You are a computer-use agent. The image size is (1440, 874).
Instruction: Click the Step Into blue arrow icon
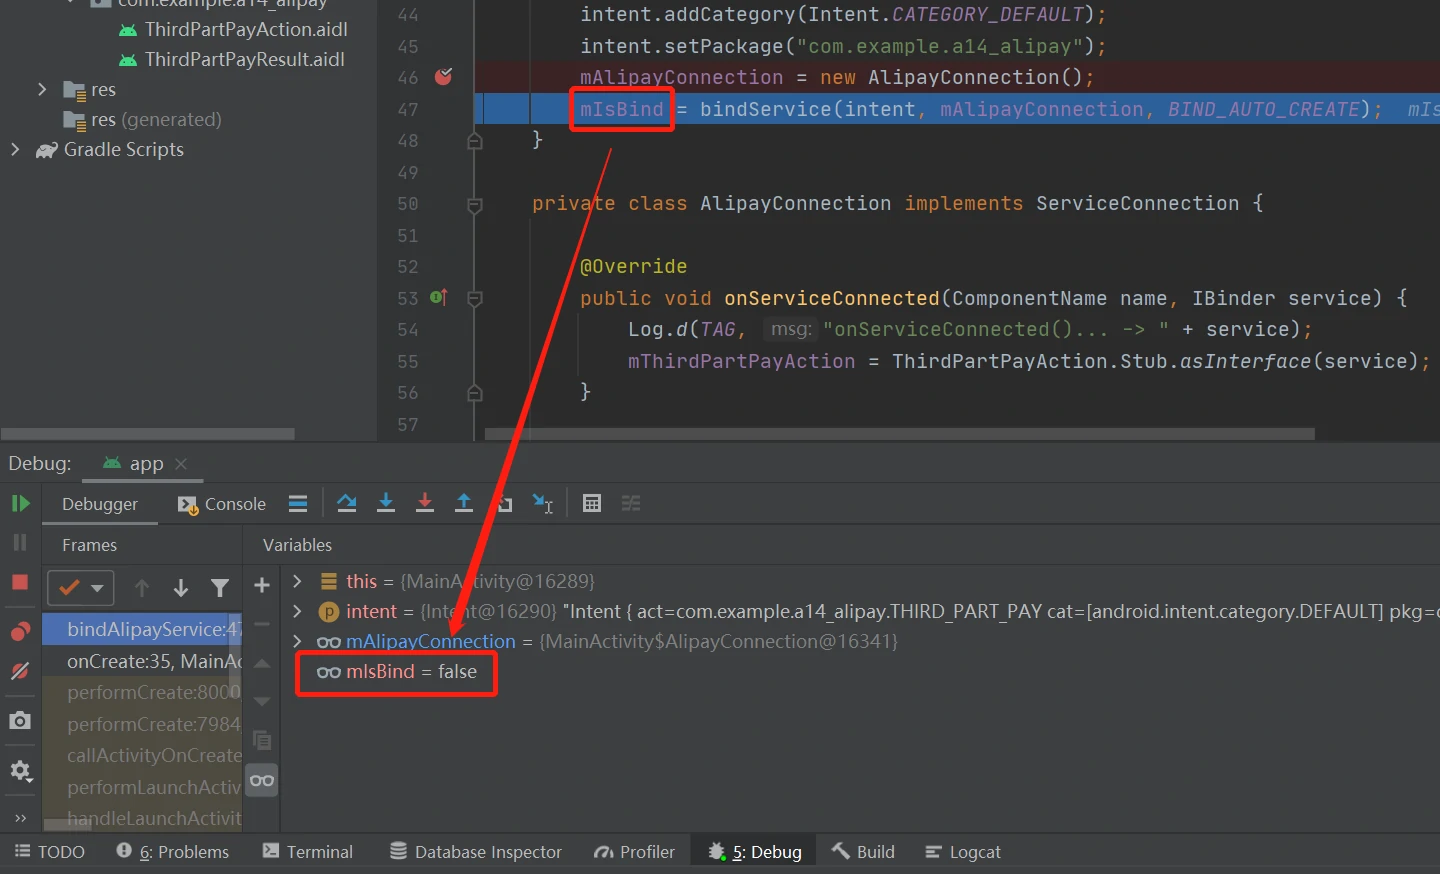pos(386,503)
